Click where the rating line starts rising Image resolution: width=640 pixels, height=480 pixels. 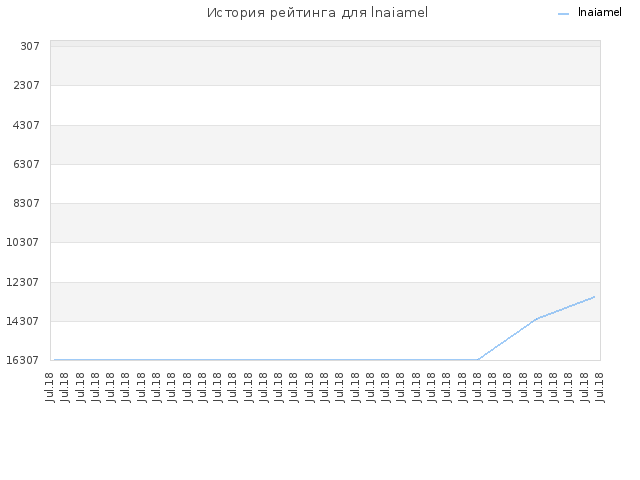tap(478, 360)
